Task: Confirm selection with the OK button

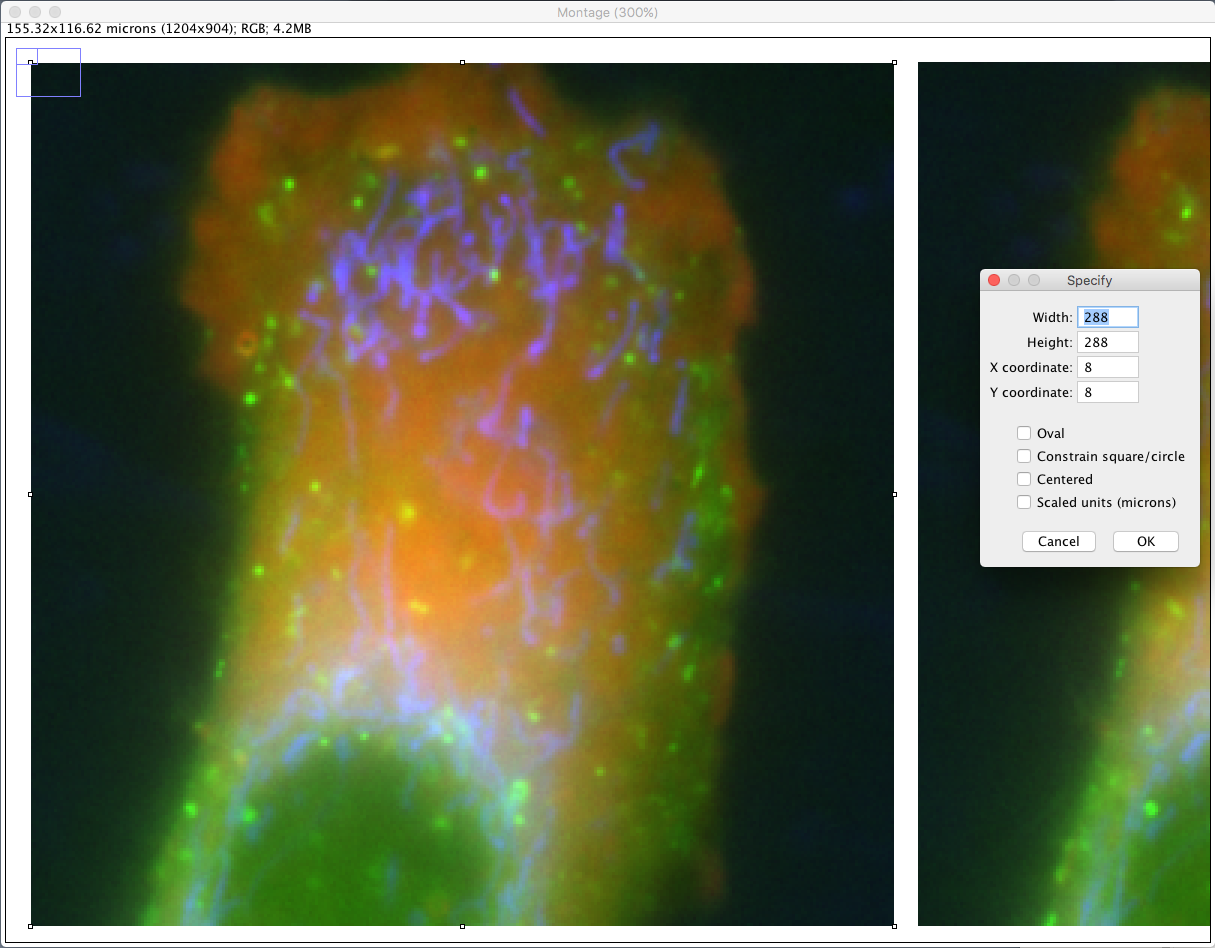Action: 1146,541
